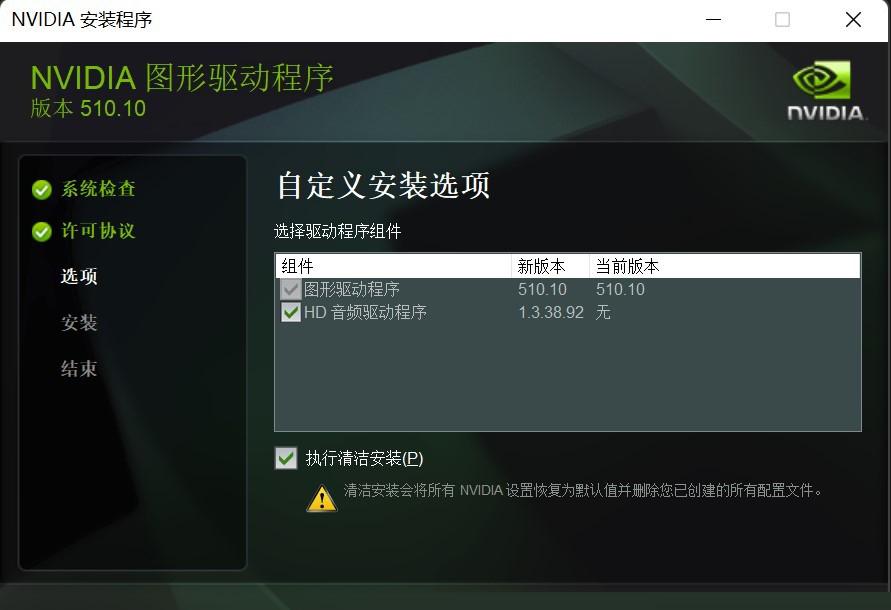Click the clean-install warning message text
This screenshot has width=891, height=610.
click(582, 490)
